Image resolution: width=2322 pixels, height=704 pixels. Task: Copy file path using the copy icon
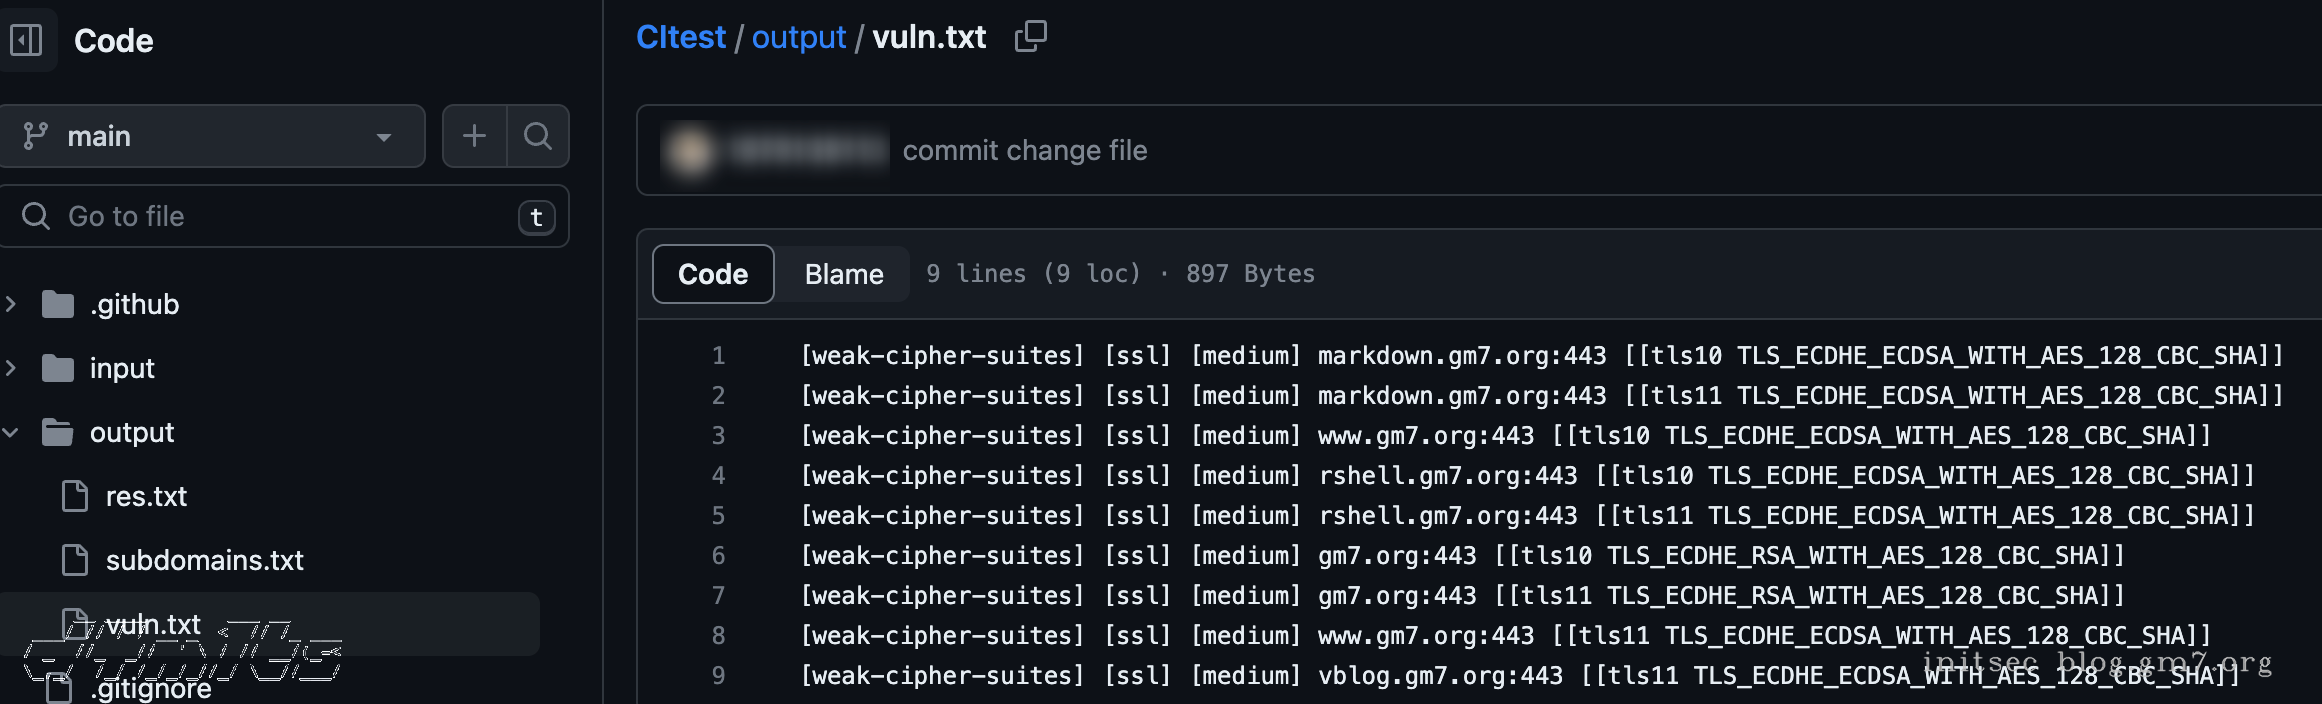click(1031, 37)
